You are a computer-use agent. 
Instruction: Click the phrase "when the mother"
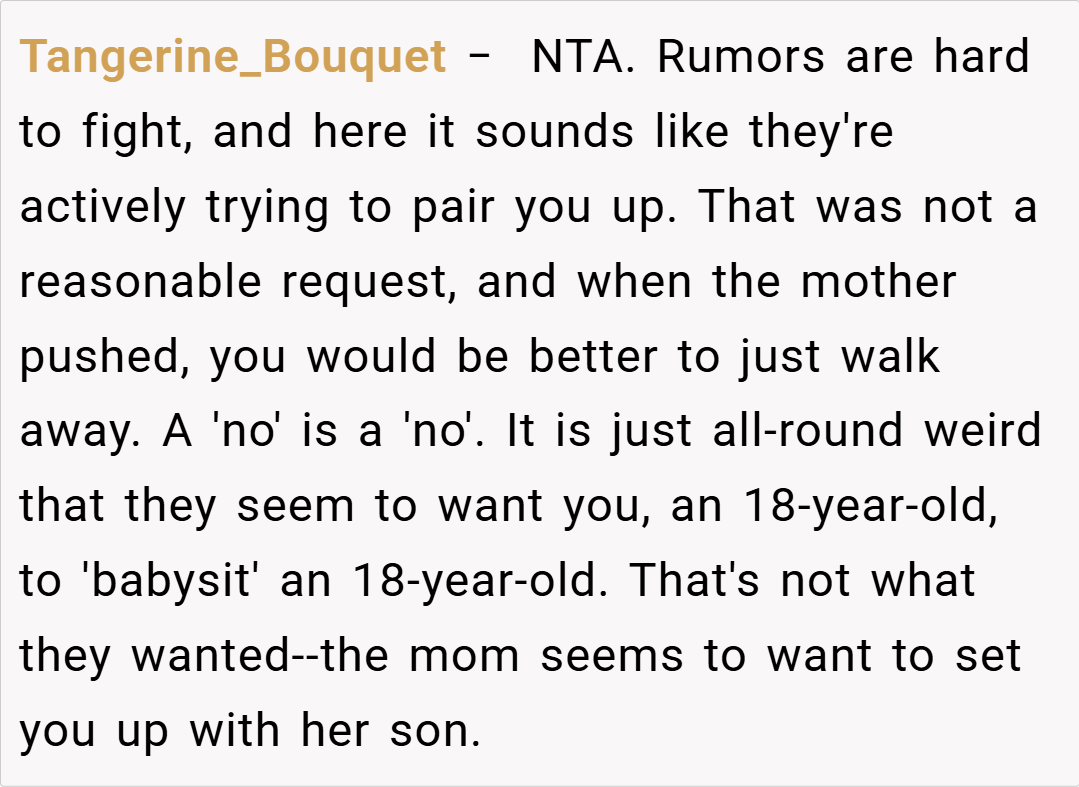point(767,282)
